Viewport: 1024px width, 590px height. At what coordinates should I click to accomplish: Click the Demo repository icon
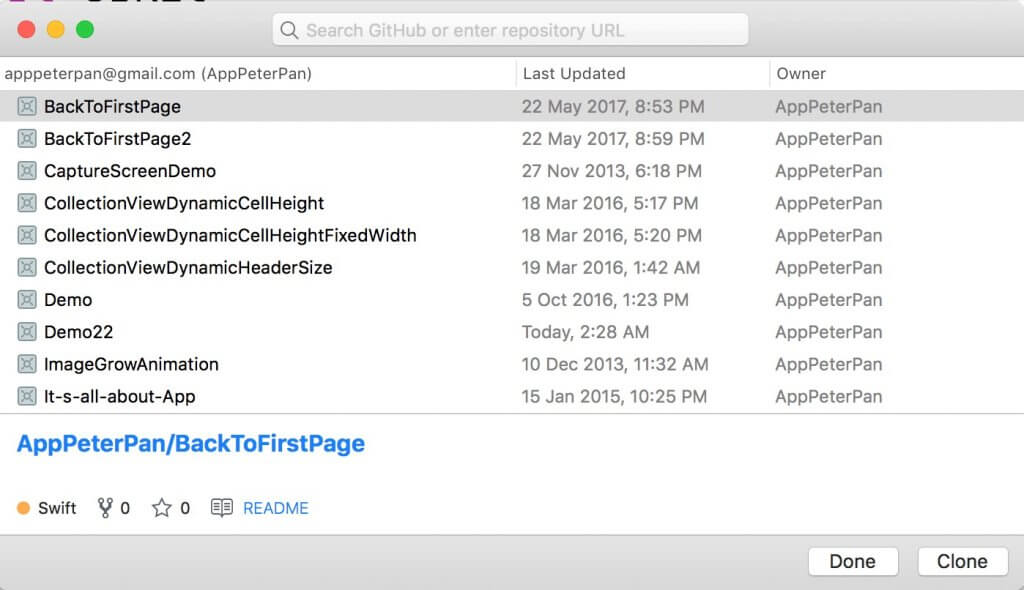click(x=27, y=299)
